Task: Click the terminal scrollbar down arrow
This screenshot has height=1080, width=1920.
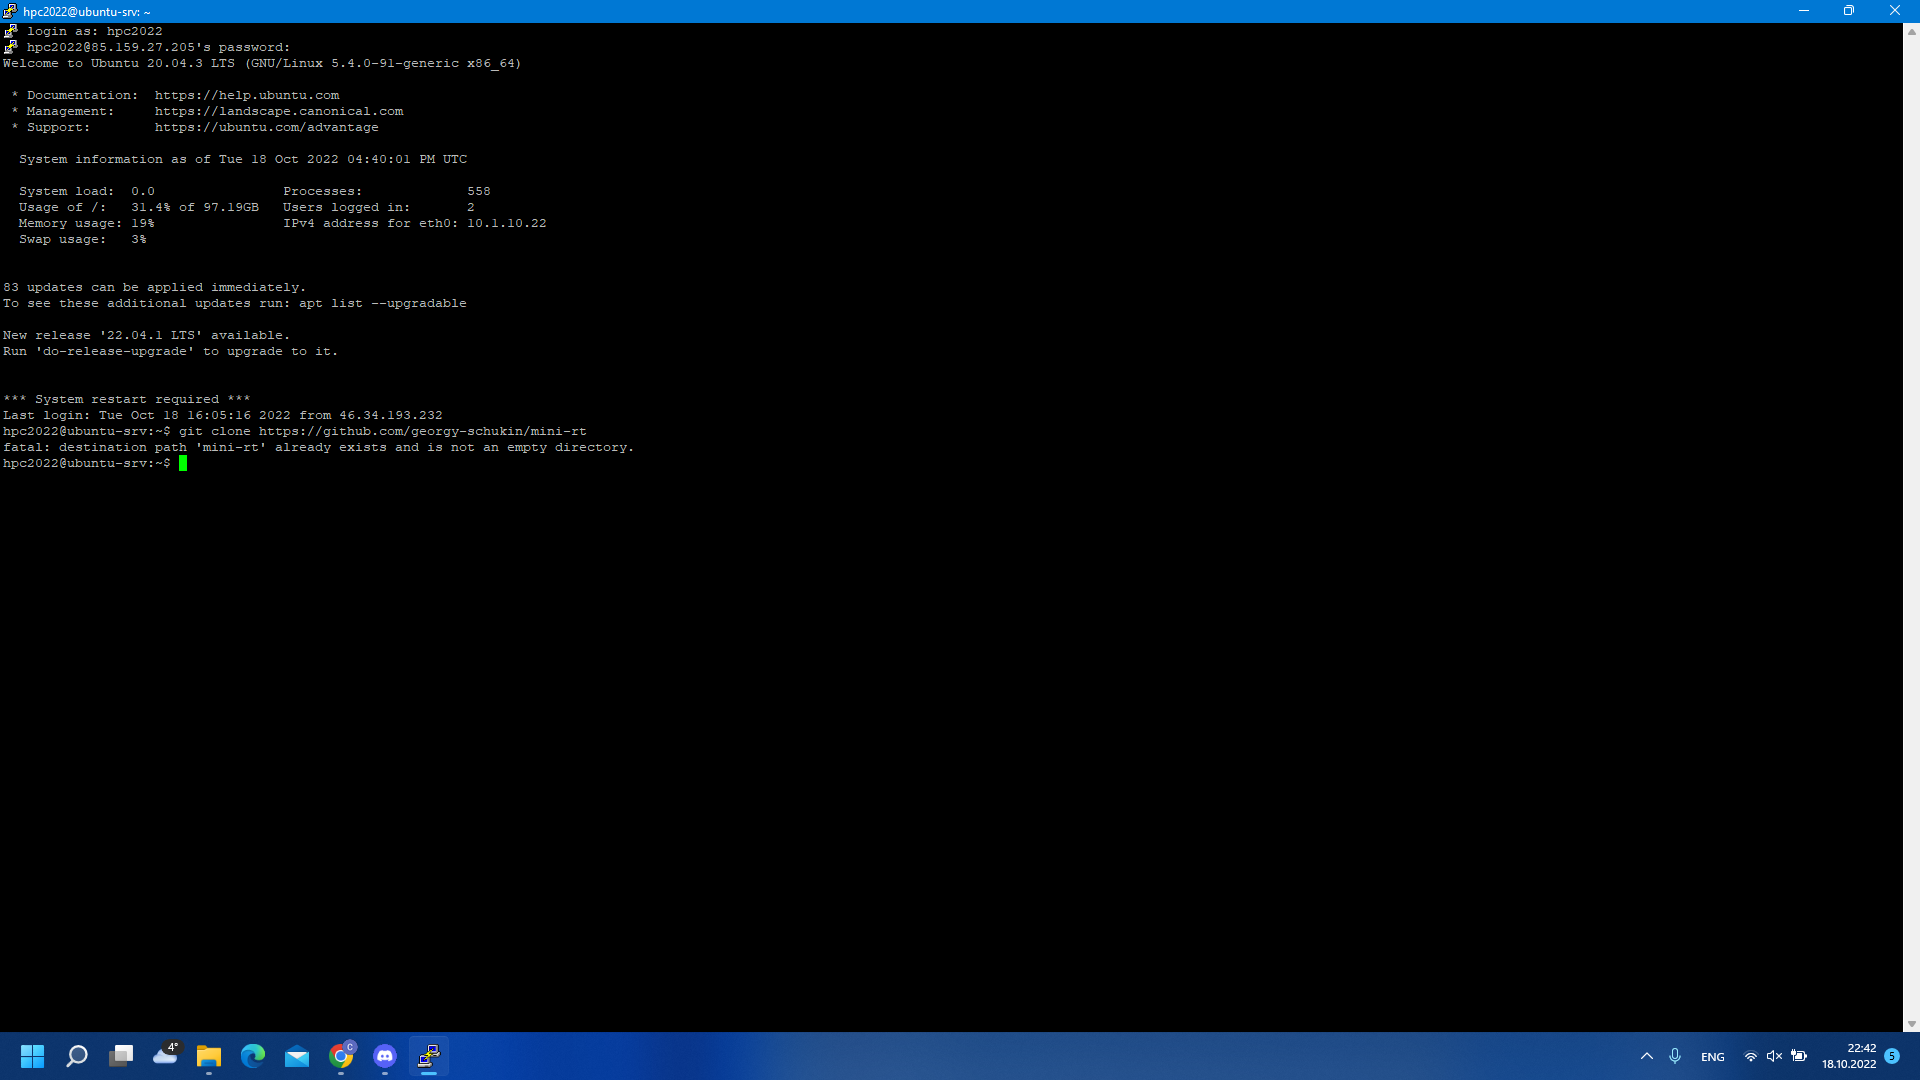Action: pyautogui.click(x=1911, y=1024)
